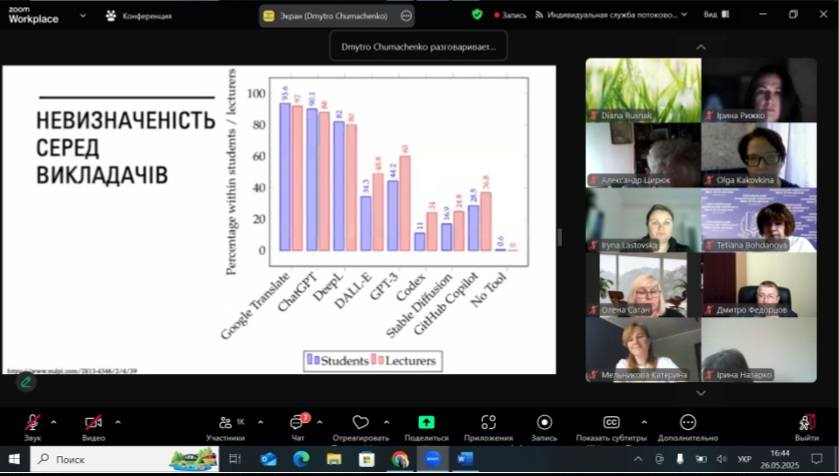
Task: Click the green Поделиться share screen button
Action: coord(426,423)
